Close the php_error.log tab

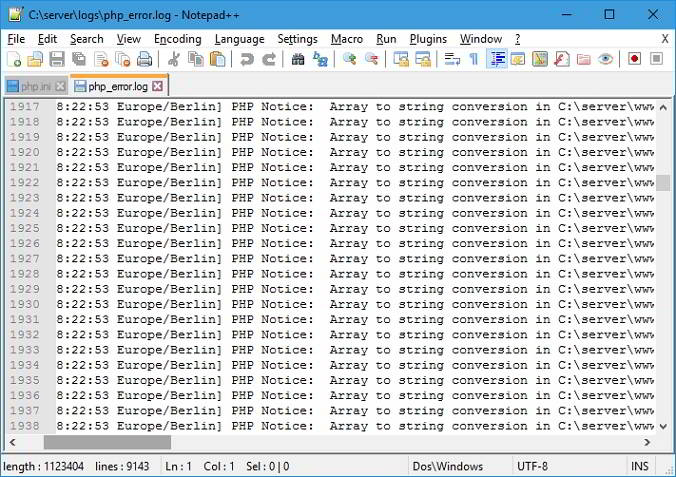(x=158, y=86)
